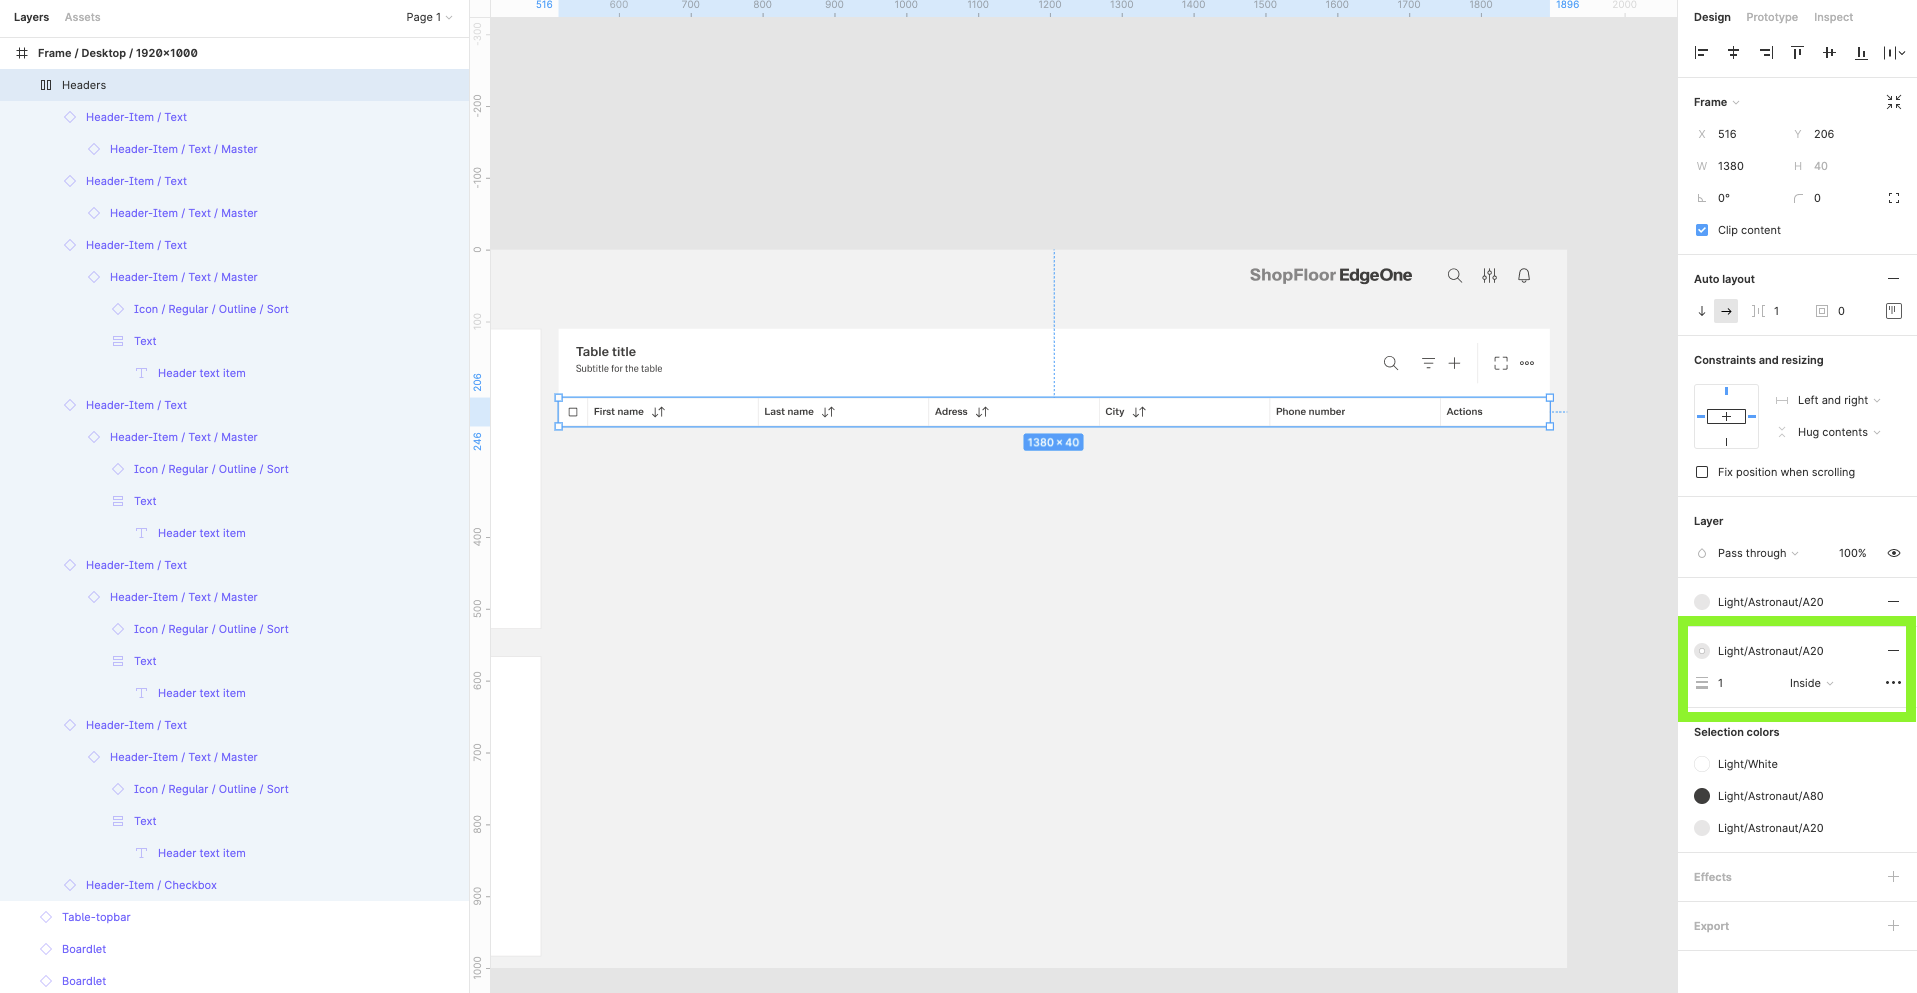1917x993 pixels.
Task: Add a new effect with plus
Action: click(1893, 877)
